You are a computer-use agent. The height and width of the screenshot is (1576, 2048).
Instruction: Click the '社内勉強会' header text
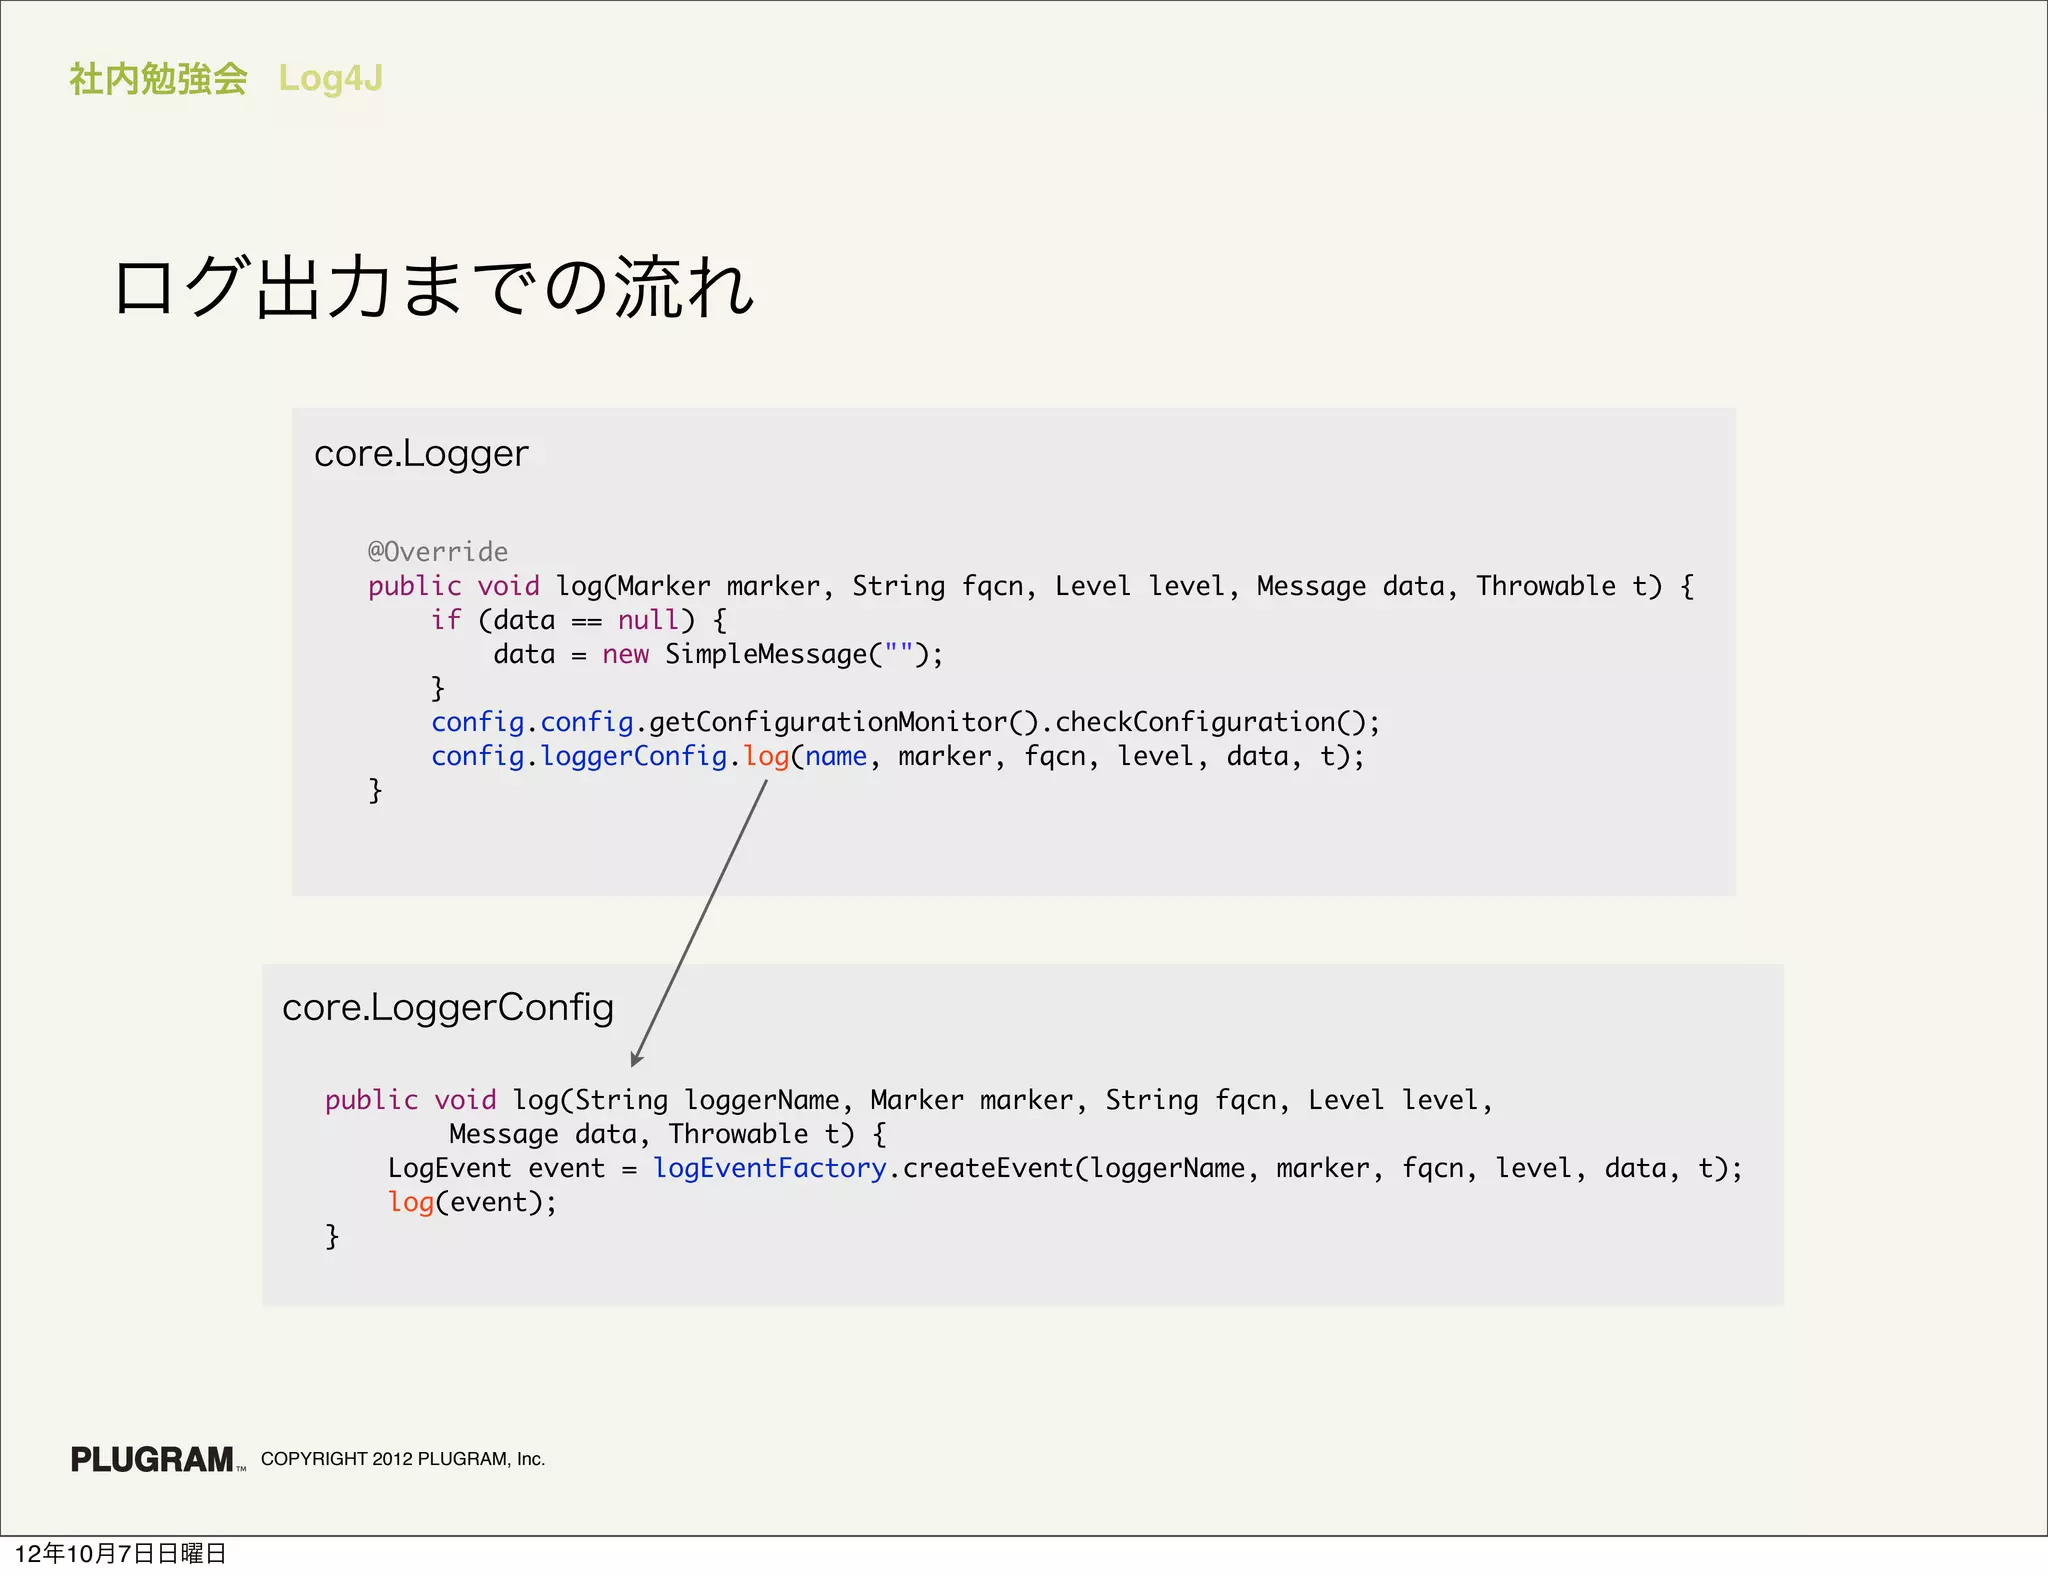click(158, 79)
